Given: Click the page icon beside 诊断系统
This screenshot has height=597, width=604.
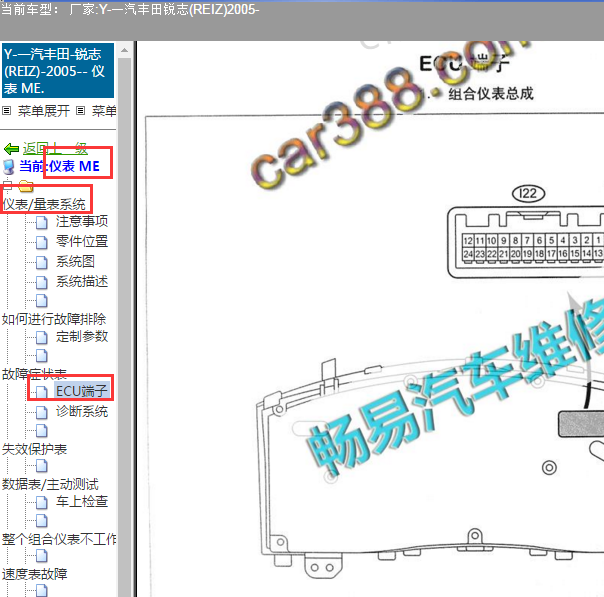Looking at the screenshot, I should pos(42,413).
